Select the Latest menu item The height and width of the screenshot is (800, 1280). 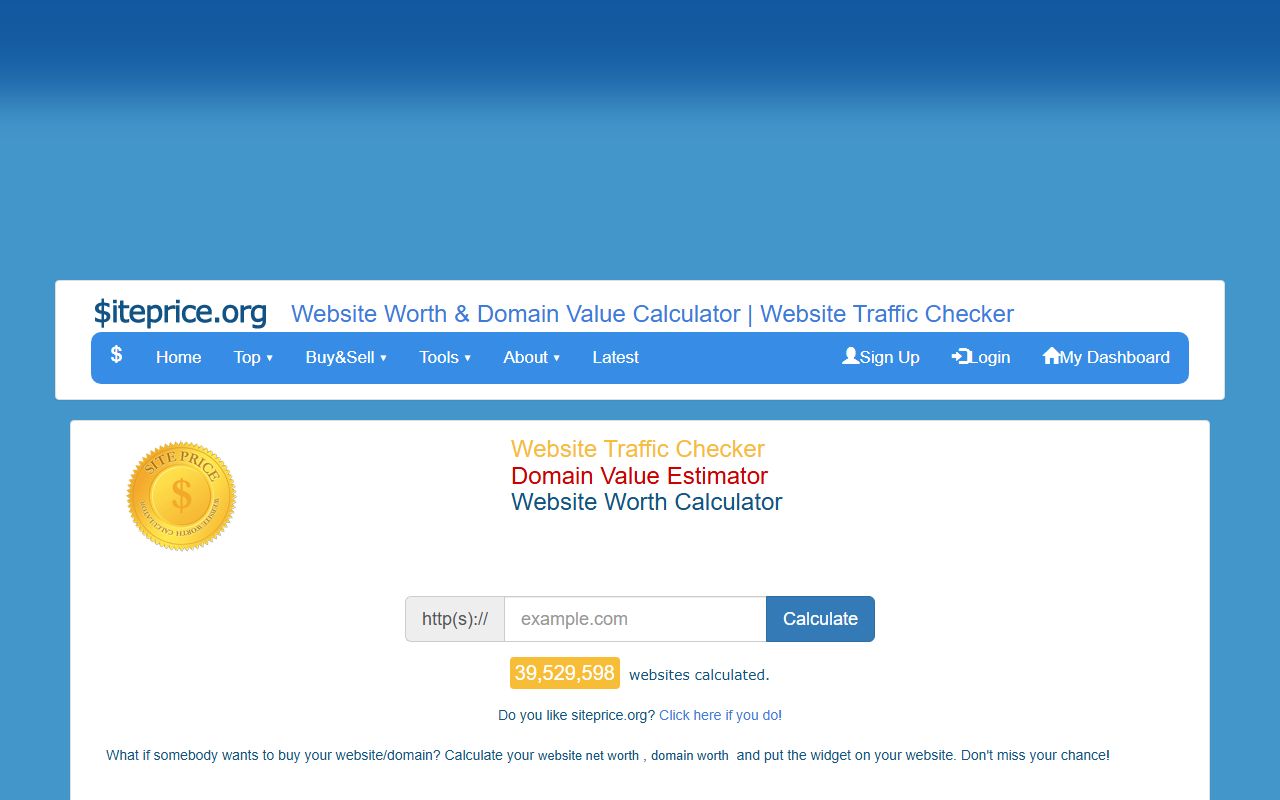pyautogui.click(x=615, y=357)
